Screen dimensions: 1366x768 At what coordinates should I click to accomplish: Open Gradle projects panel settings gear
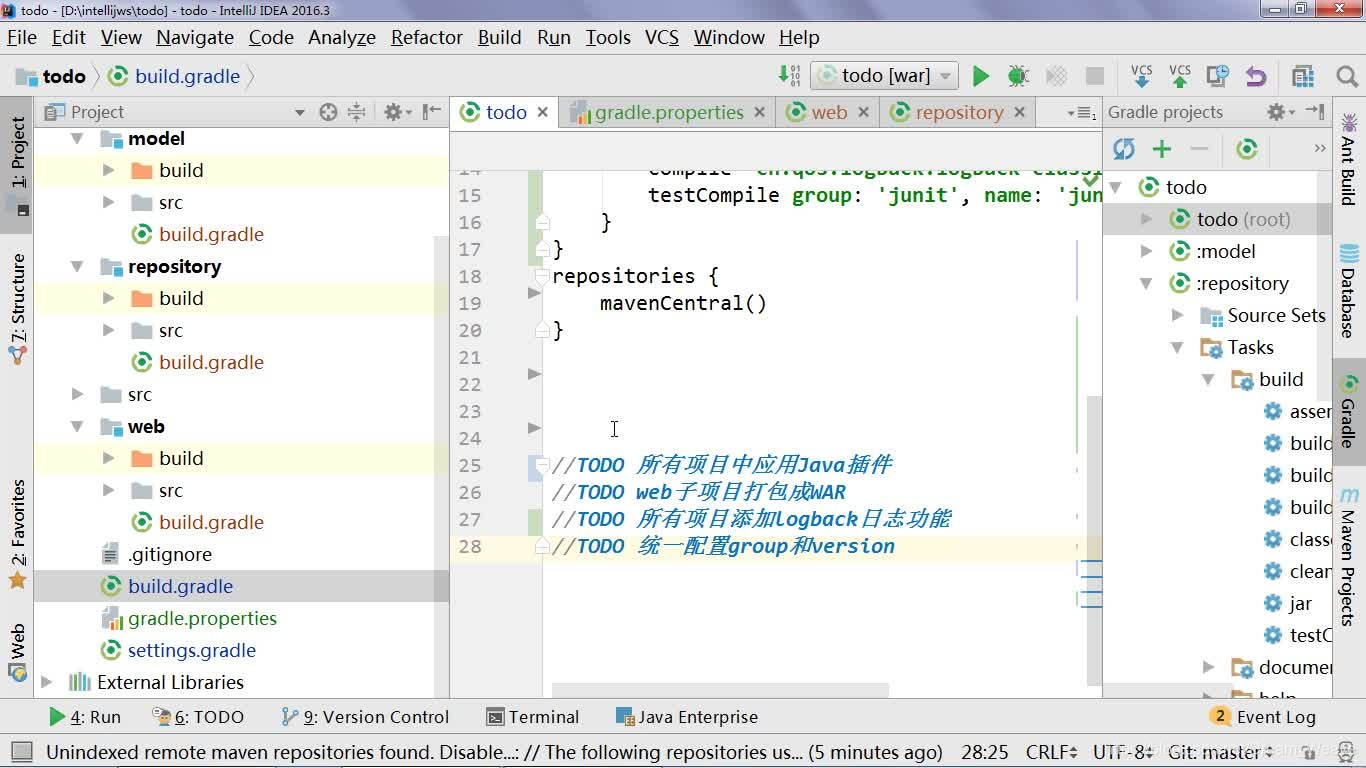point(1277,112)
